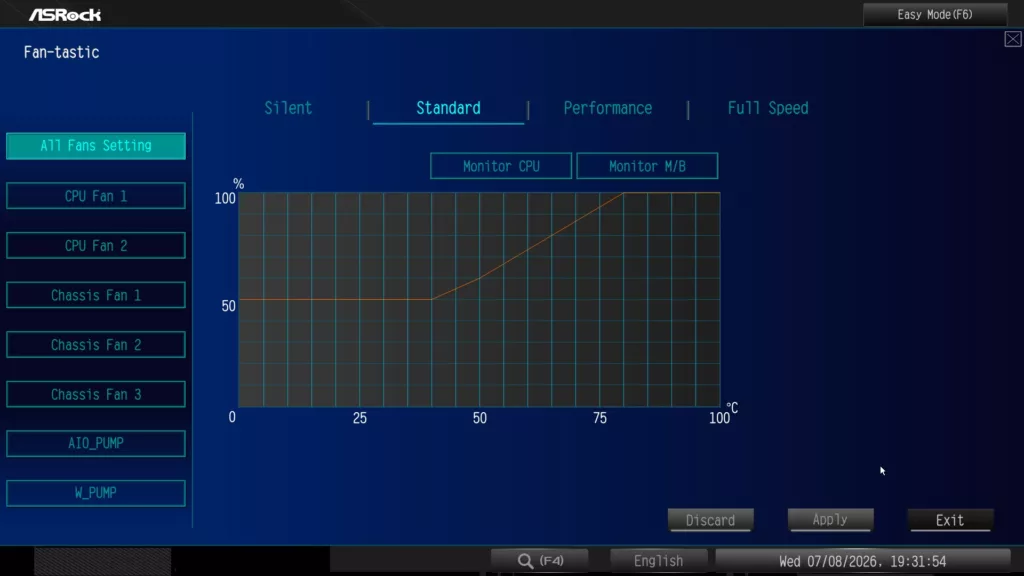Image resolution: width=1024 pixels, height=576 pixels.
Task: Toggle Monitor CPU temperature source
Action: click(x=501, y=166)
